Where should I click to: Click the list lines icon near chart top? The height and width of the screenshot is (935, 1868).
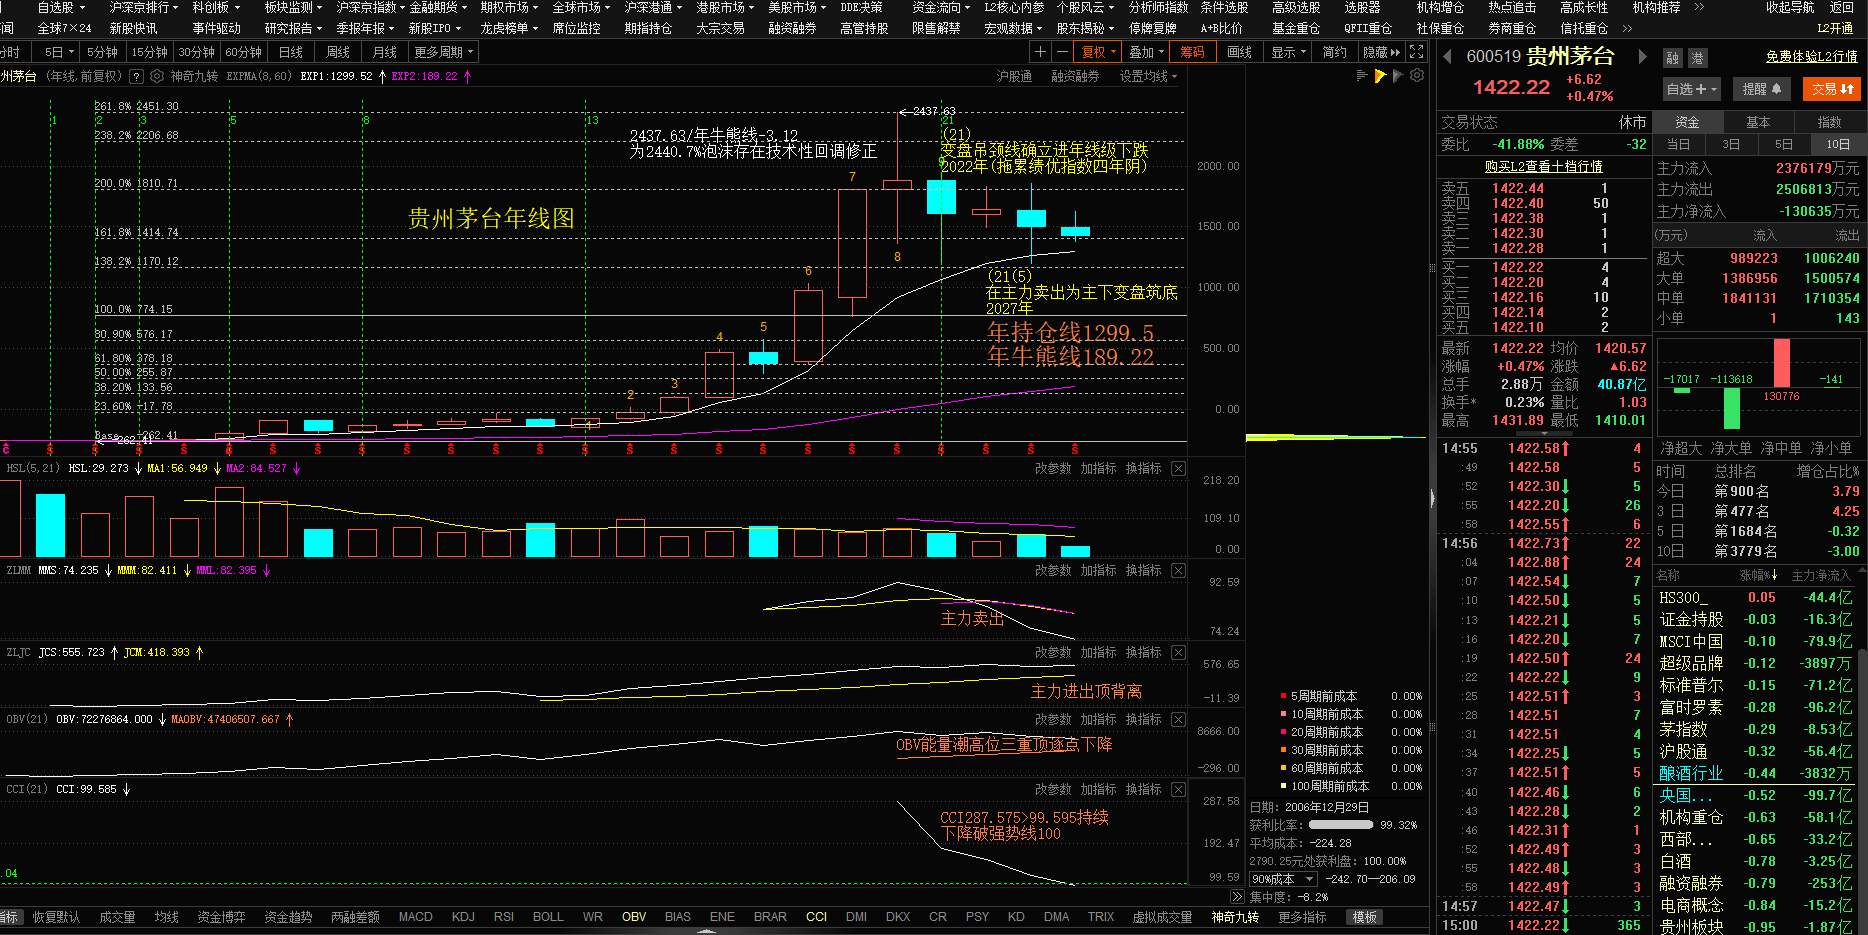[1362, 76]
